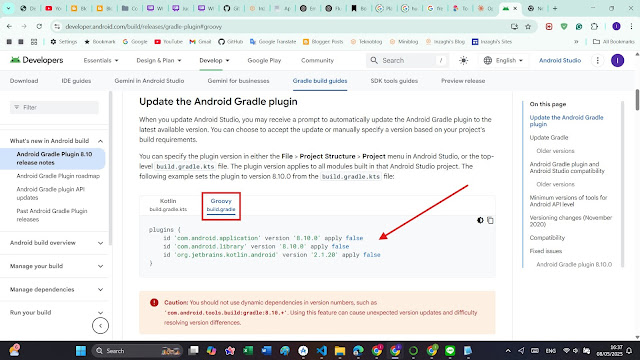Click the page vertical scrollbar

click(637, 100)
